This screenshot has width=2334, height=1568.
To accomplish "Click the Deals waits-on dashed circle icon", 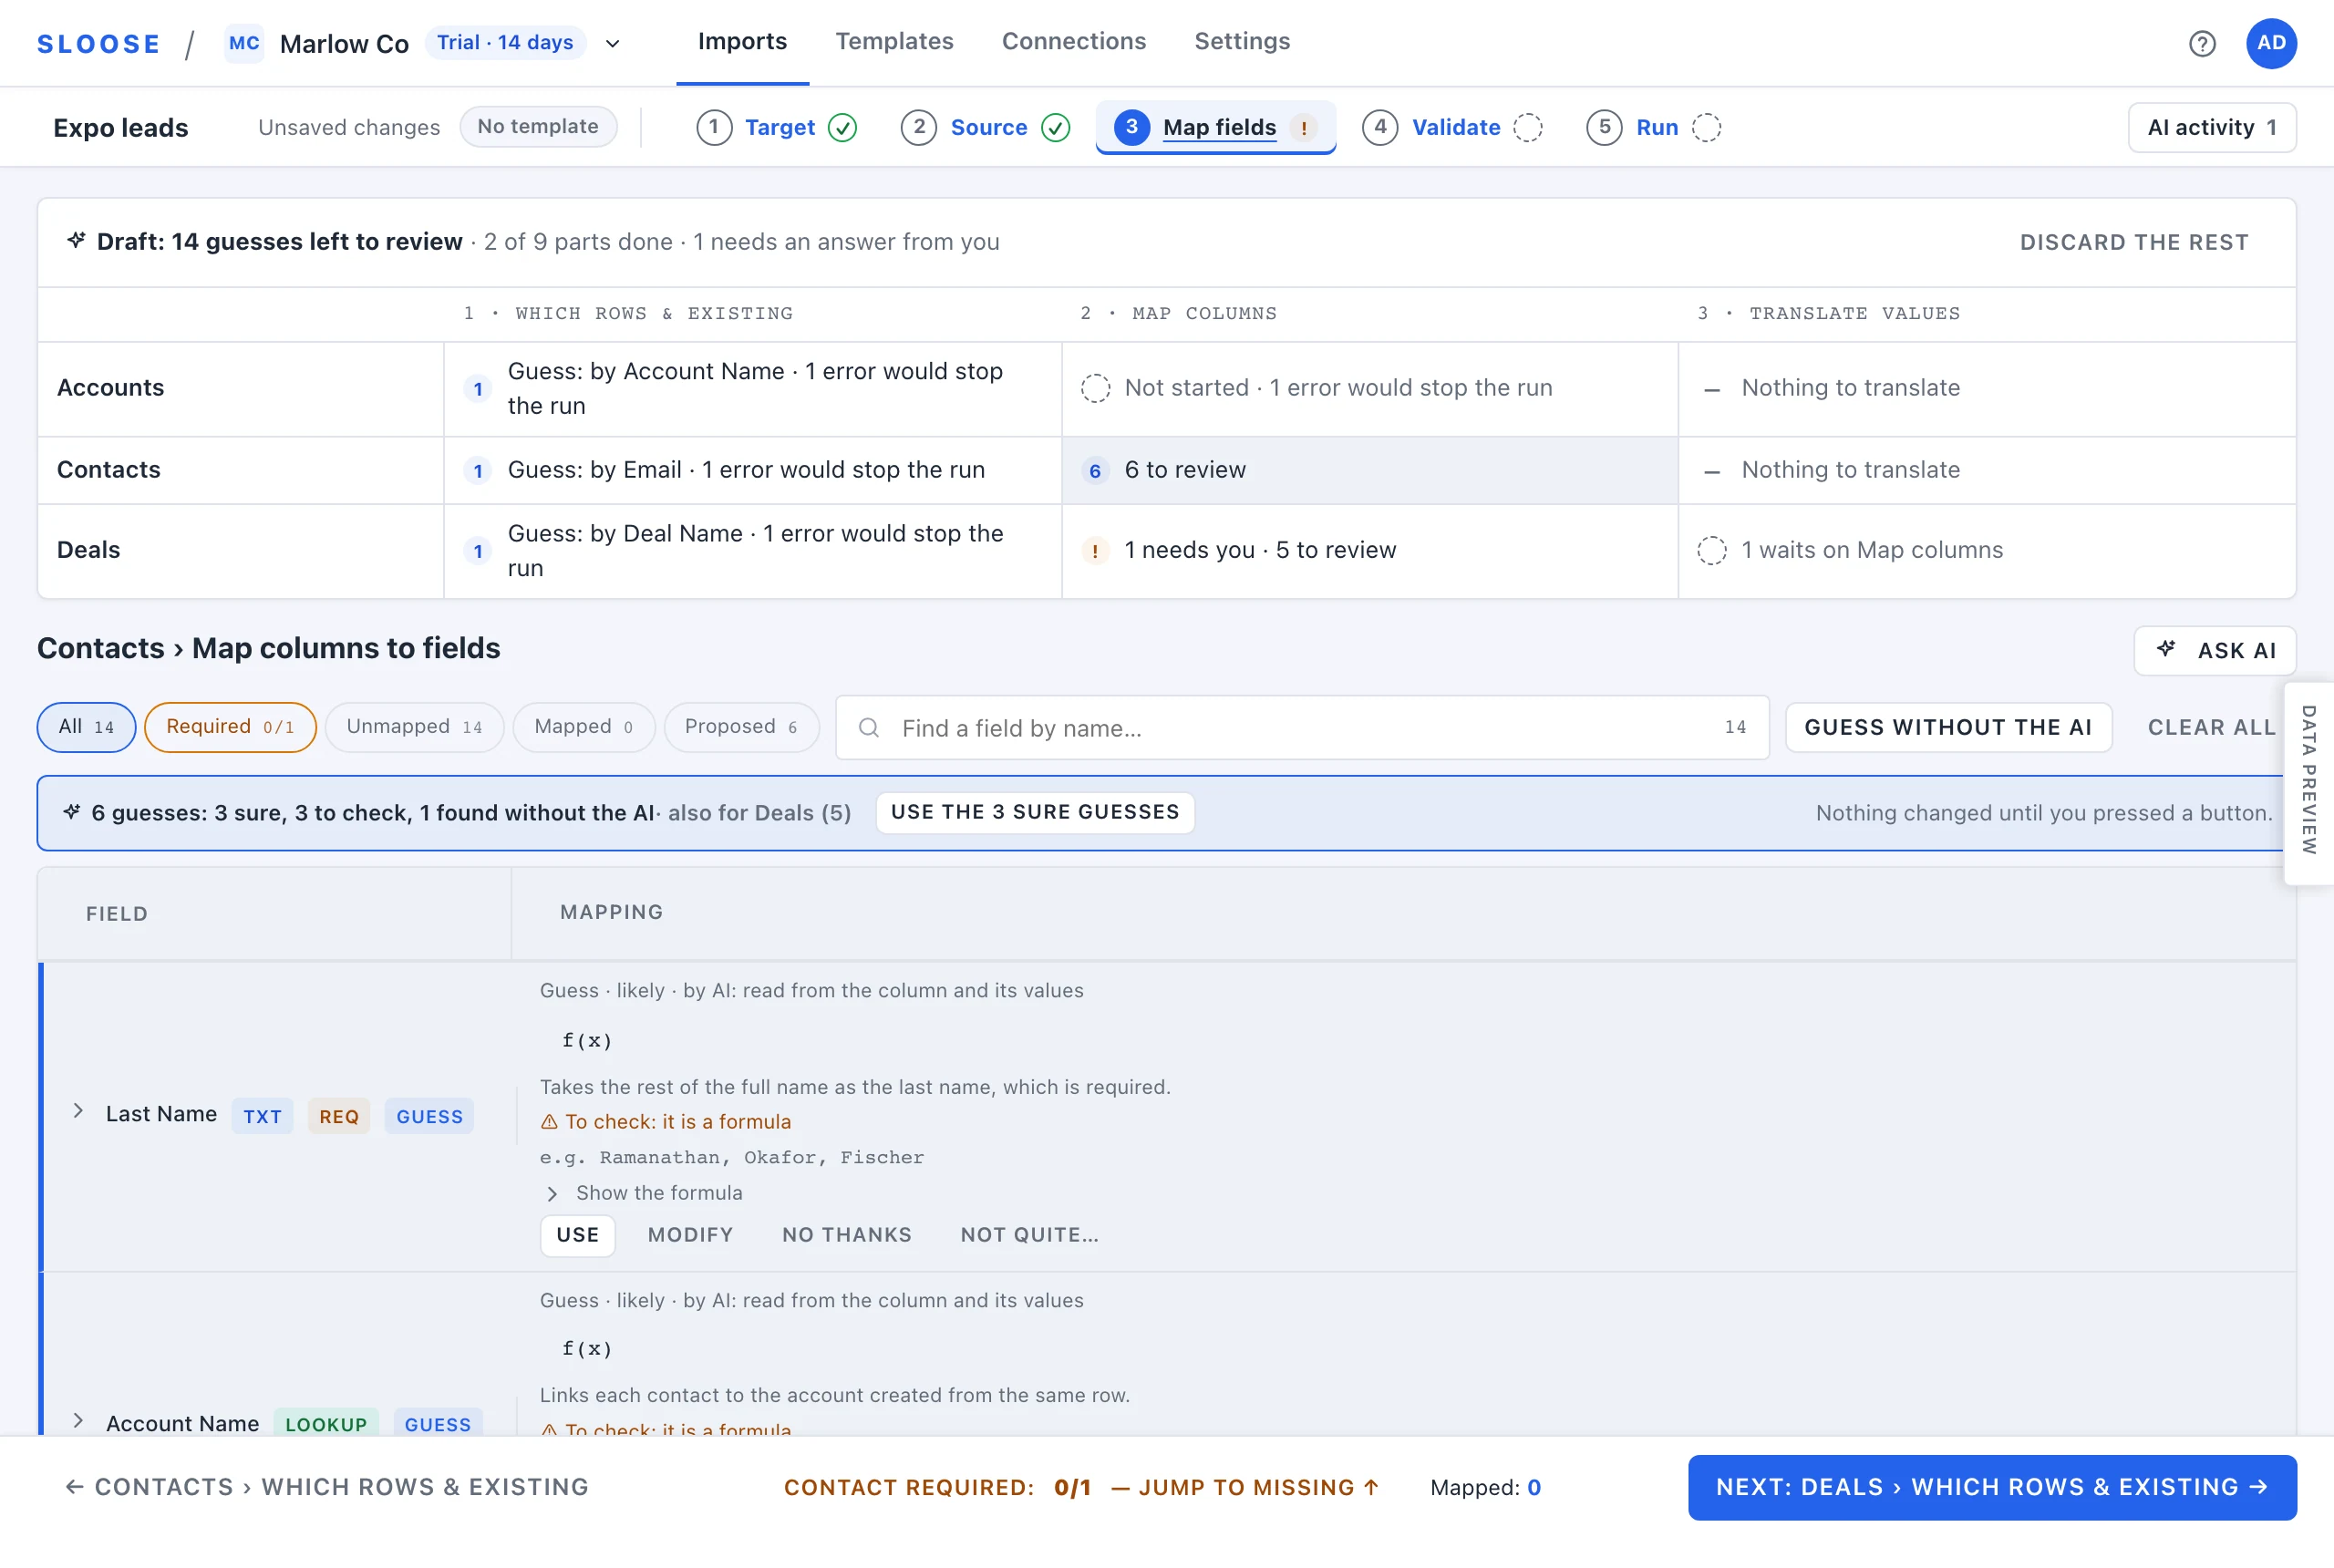I will coord(1711,550).
